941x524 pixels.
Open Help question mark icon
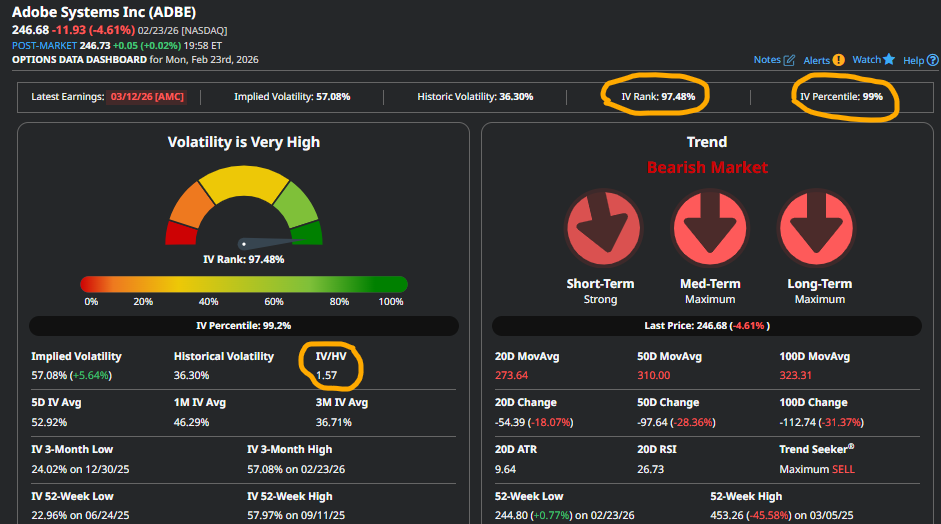933,60
